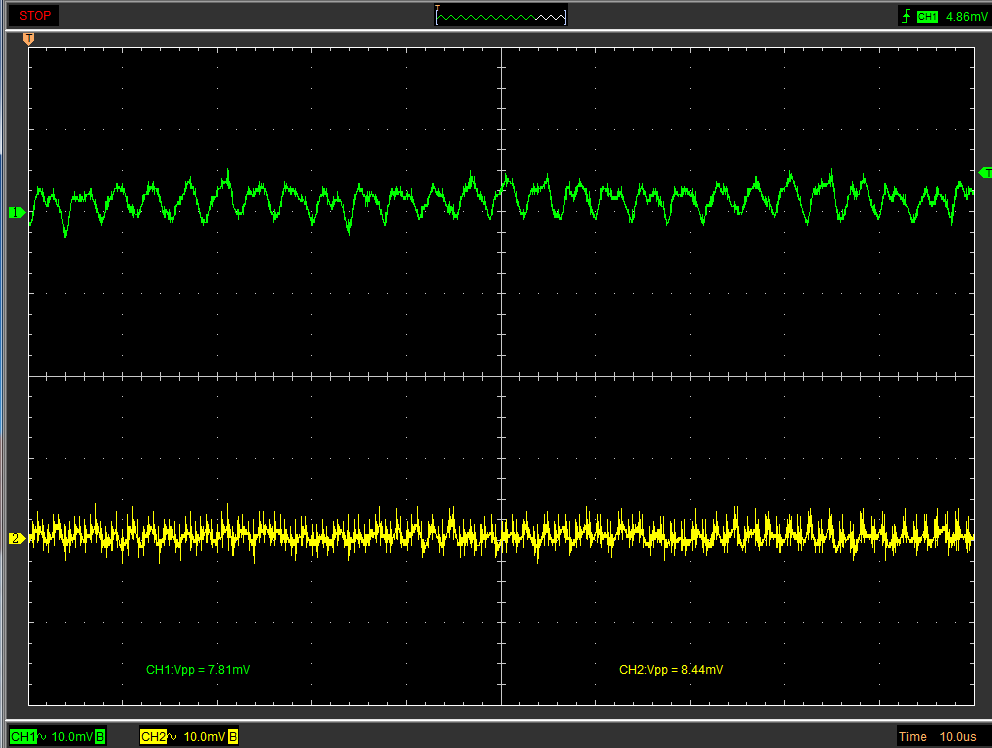
Task: Click the 10.0us timebase value
Action: pyautogui.click(x=958, y=737)
